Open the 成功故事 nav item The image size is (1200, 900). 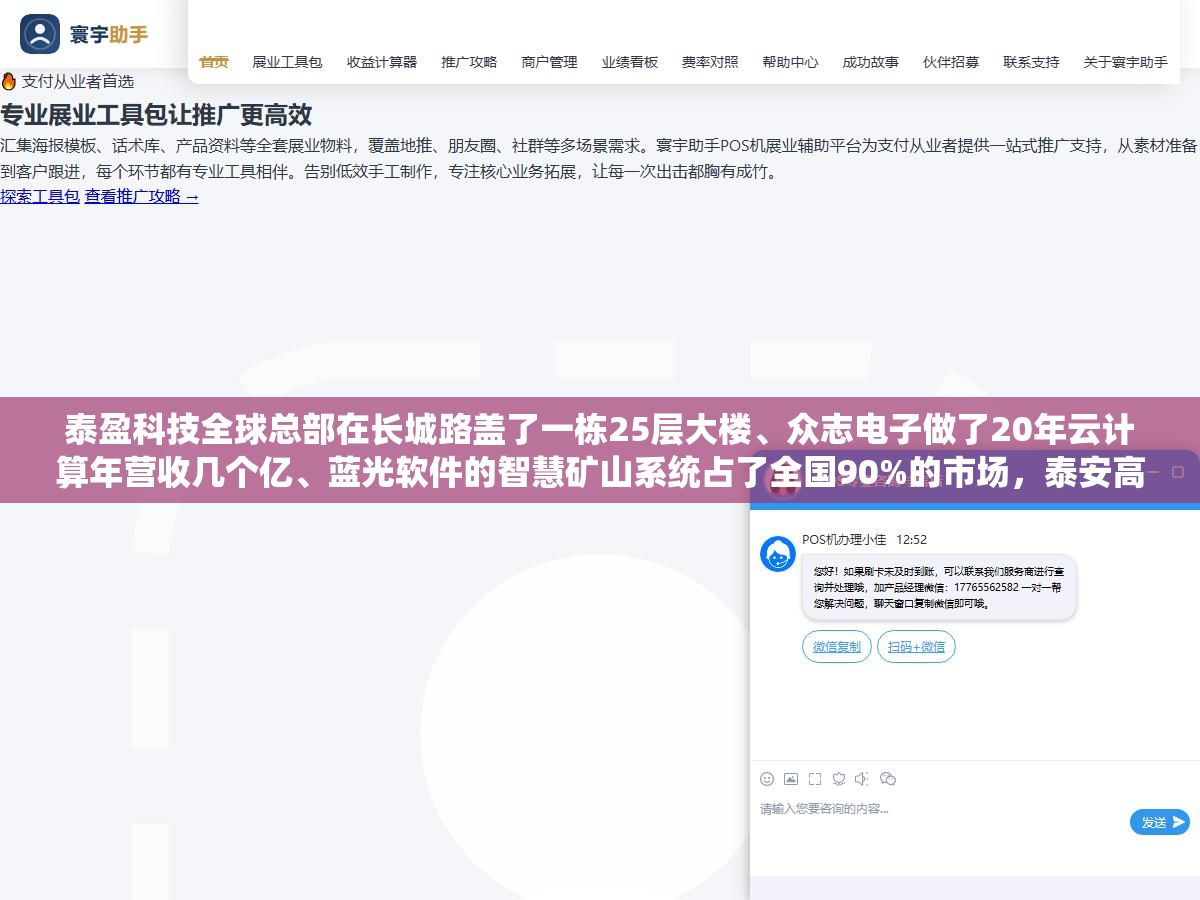[x=870, y=62]
